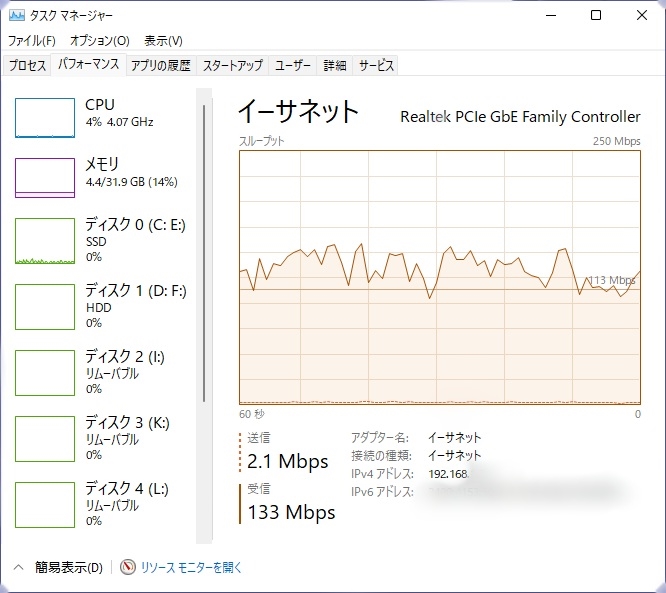Open the オプション(O) menu
Image resolution: width=666 pixels, height=593 pixels.
(x=99, y=41)
